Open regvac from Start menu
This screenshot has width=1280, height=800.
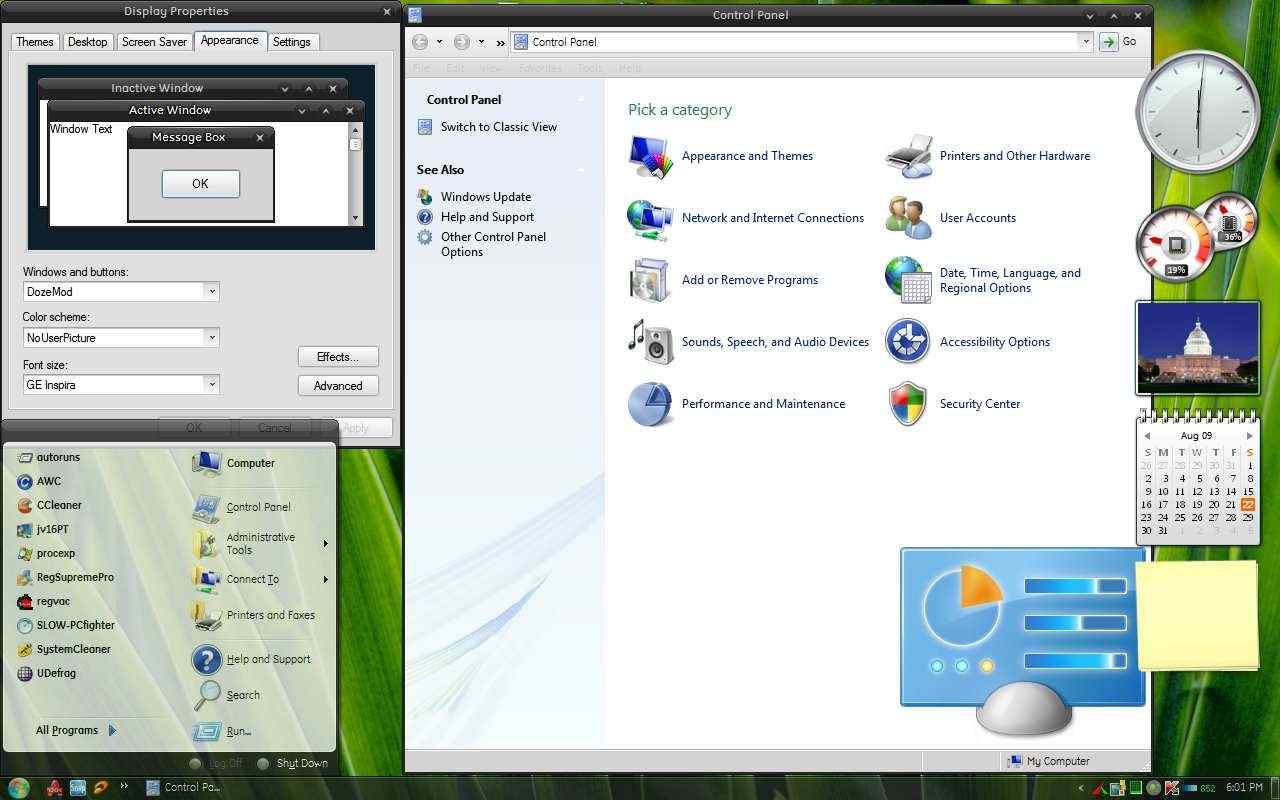point(44,601)
